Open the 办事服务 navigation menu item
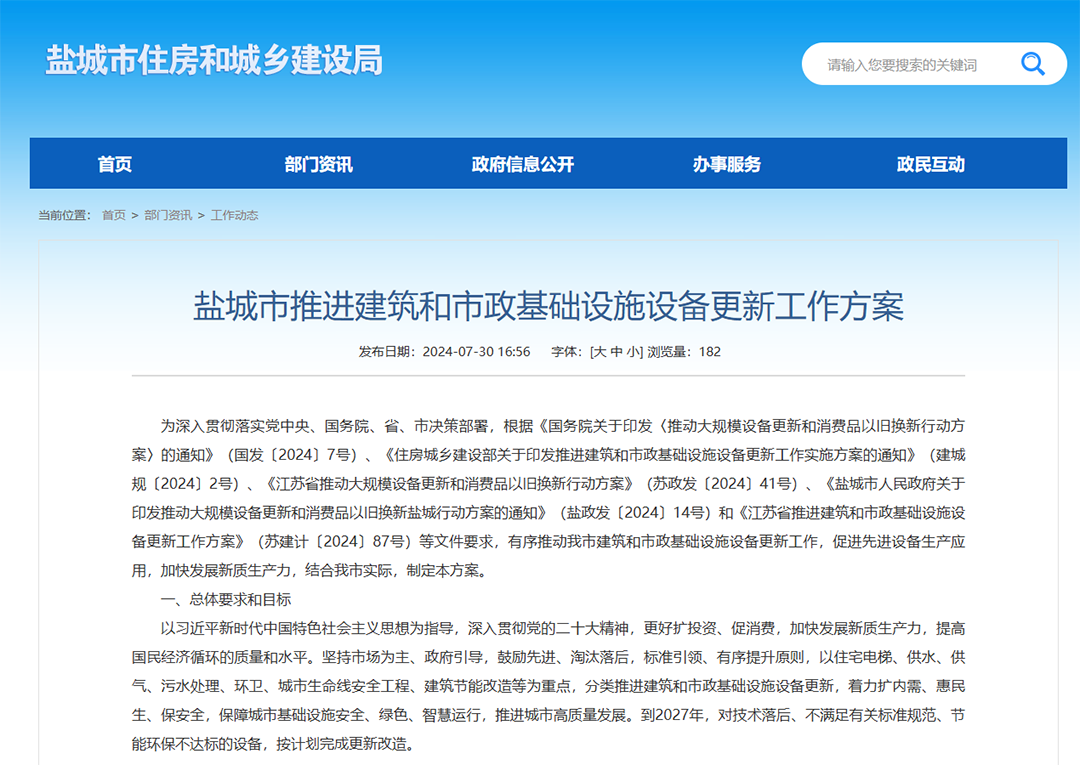Screen dimensions: 1080x765 pyautogui.click(x=727, y=164)
